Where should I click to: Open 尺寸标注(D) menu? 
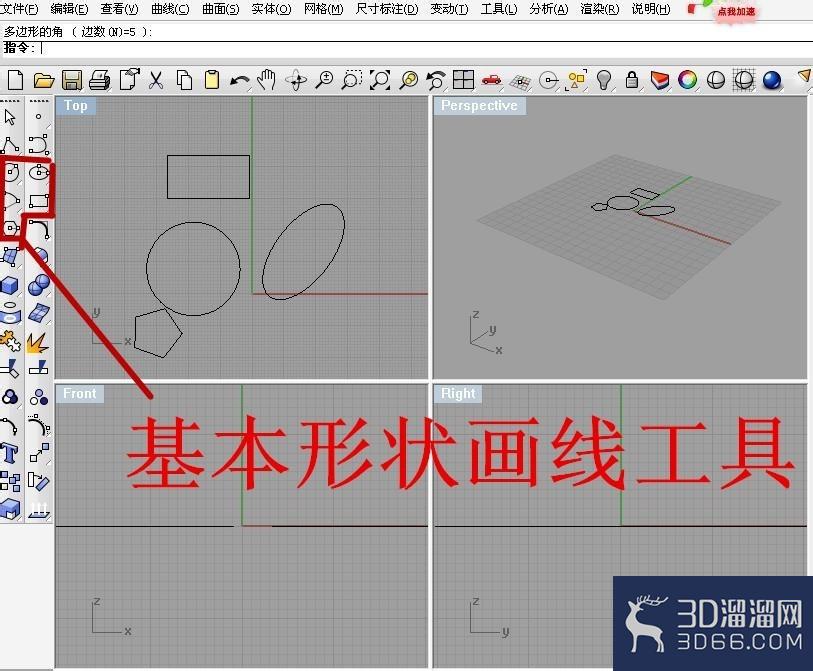pyautogui.click(x=387, y=9)
